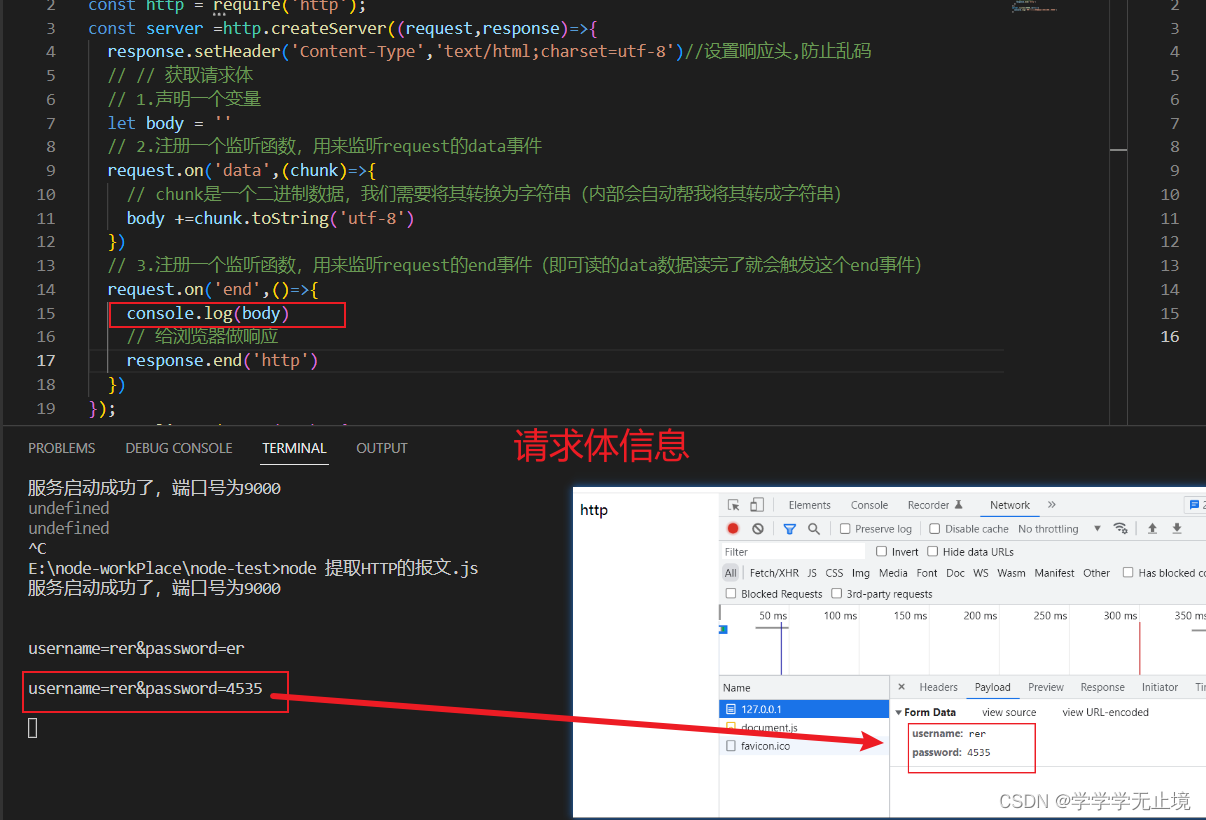Filter requests by Manifest type
This screenshot has height=820, width=1206.
(1054, 573)
